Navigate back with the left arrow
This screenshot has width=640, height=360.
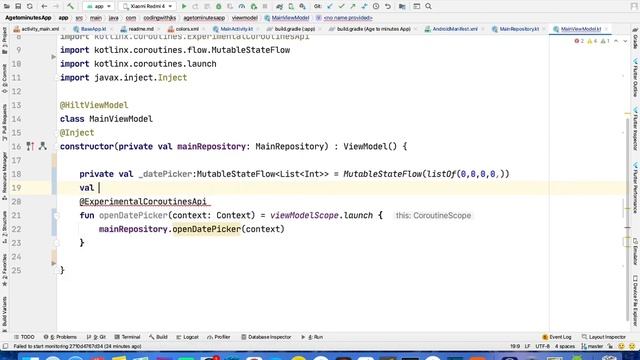44,7
